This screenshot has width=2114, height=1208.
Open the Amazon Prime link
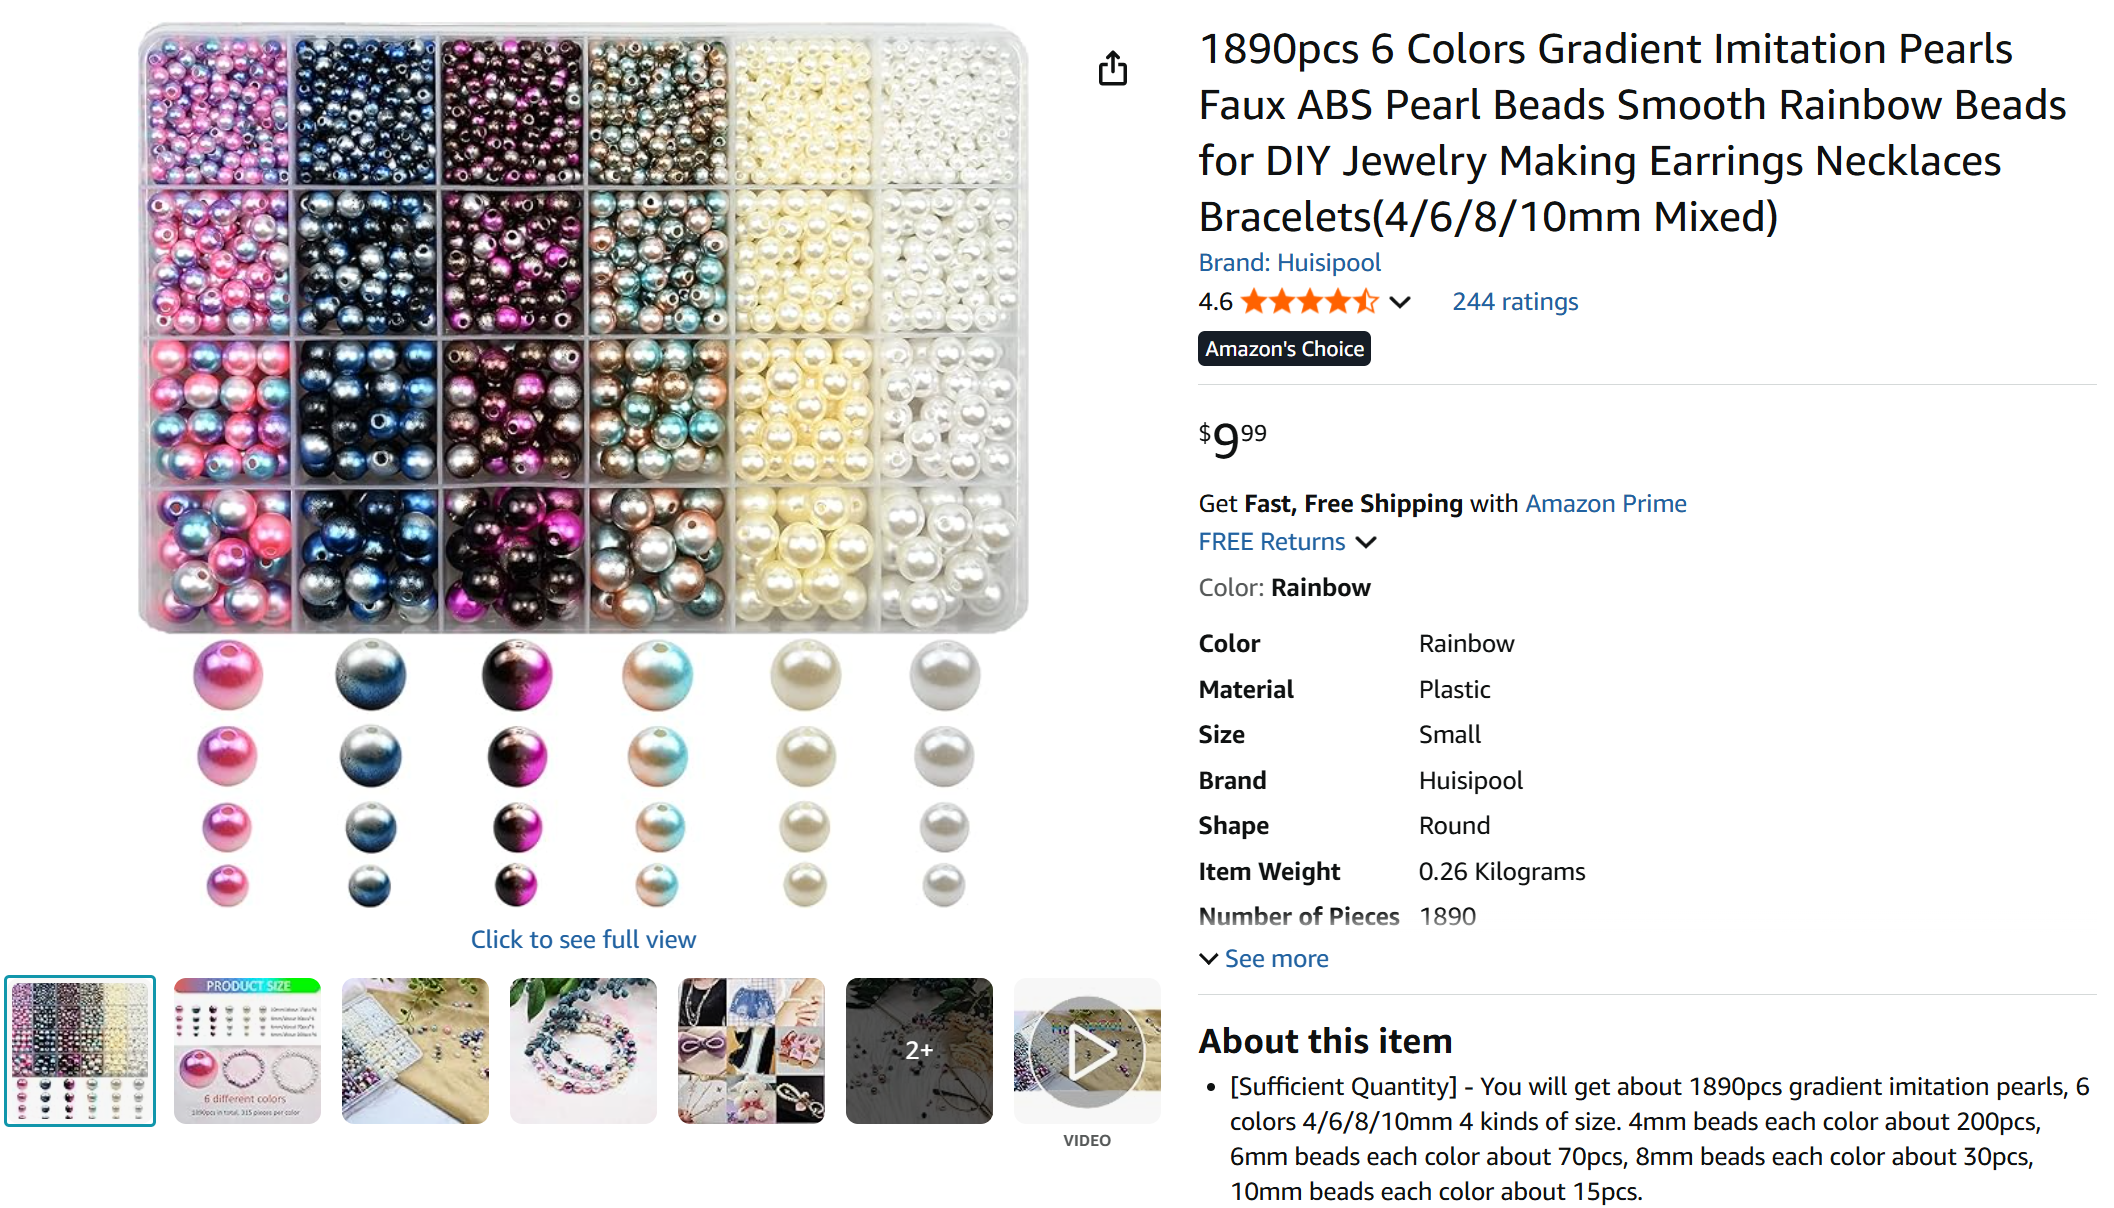click(1605, 503)
